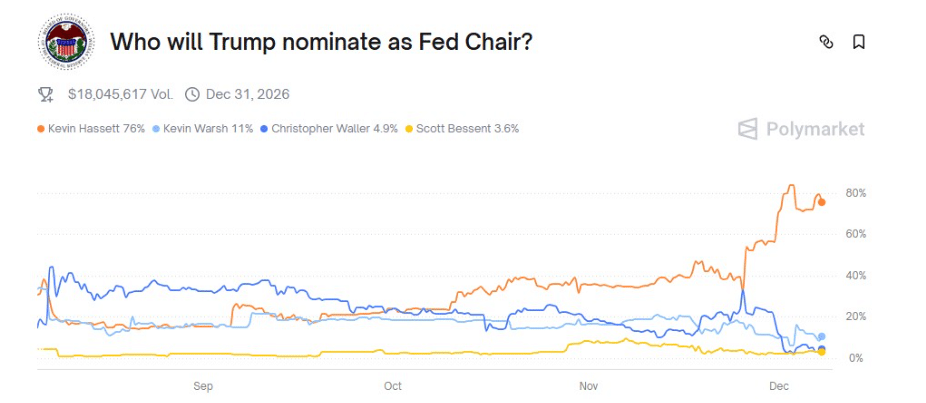Click the Dec 31, 2026 end date

pos(248,94)
